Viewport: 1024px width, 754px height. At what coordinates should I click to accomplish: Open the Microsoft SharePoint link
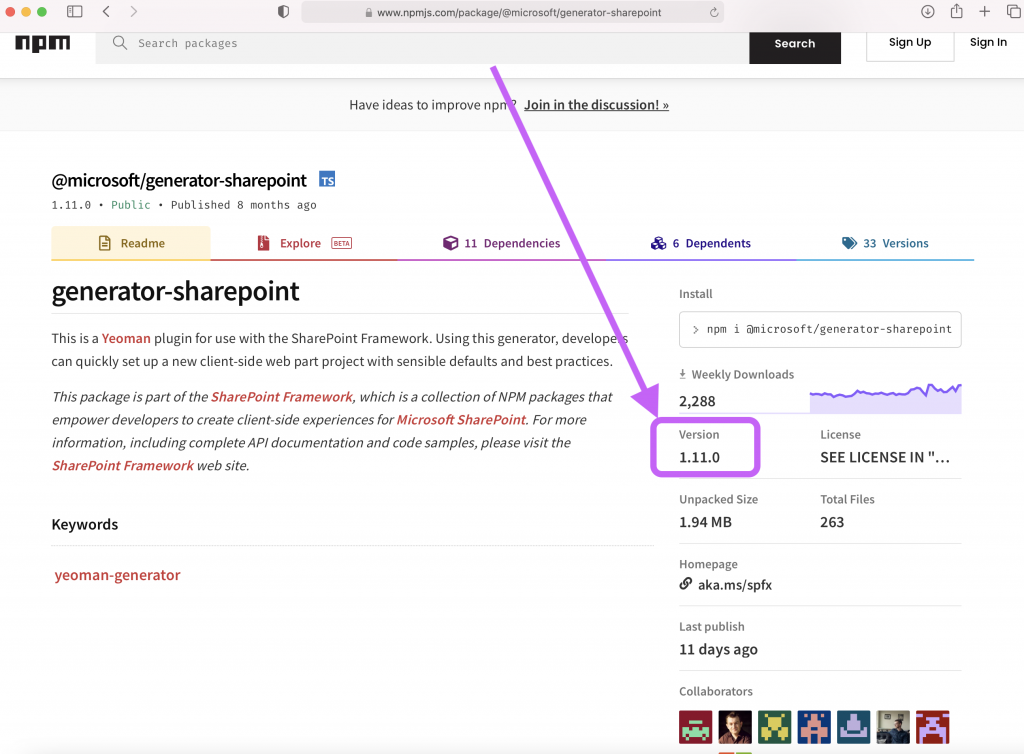point(461,420)
